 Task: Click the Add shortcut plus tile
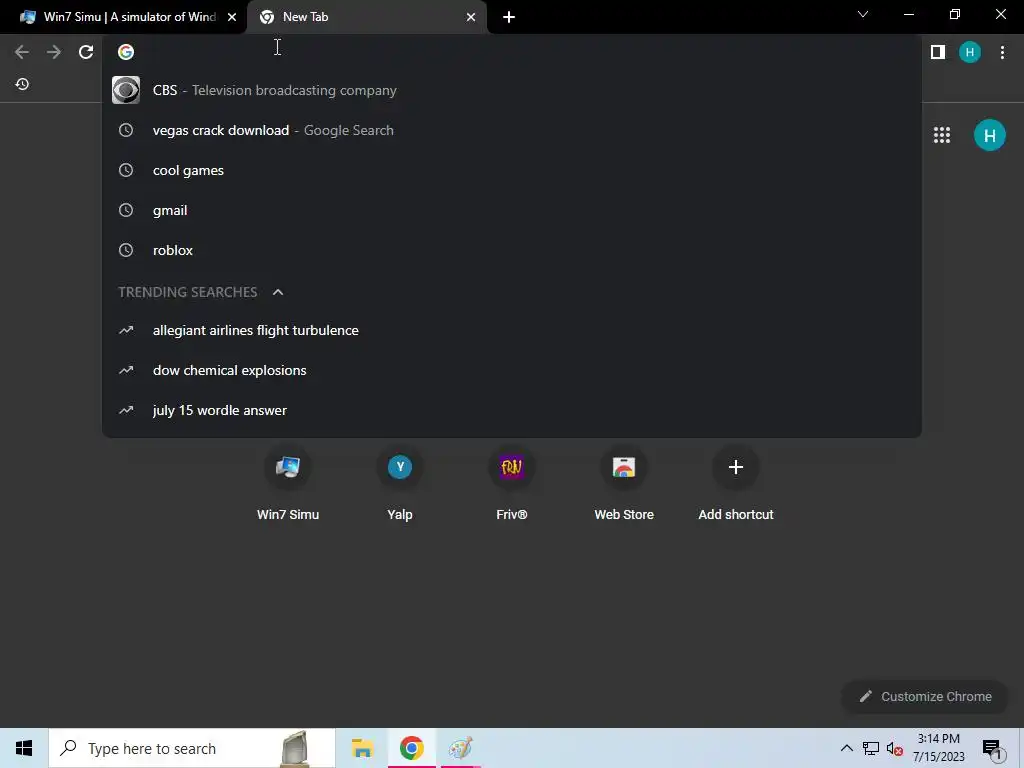pyautogui.click(x=736, y=467)
